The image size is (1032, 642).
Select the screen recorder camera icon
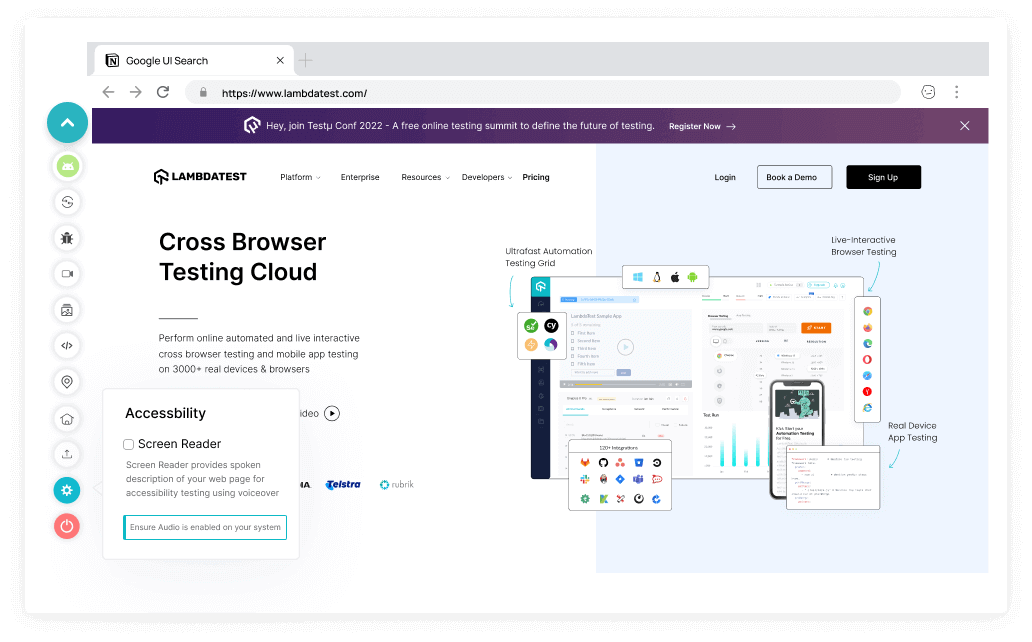(x=66, y=273)
